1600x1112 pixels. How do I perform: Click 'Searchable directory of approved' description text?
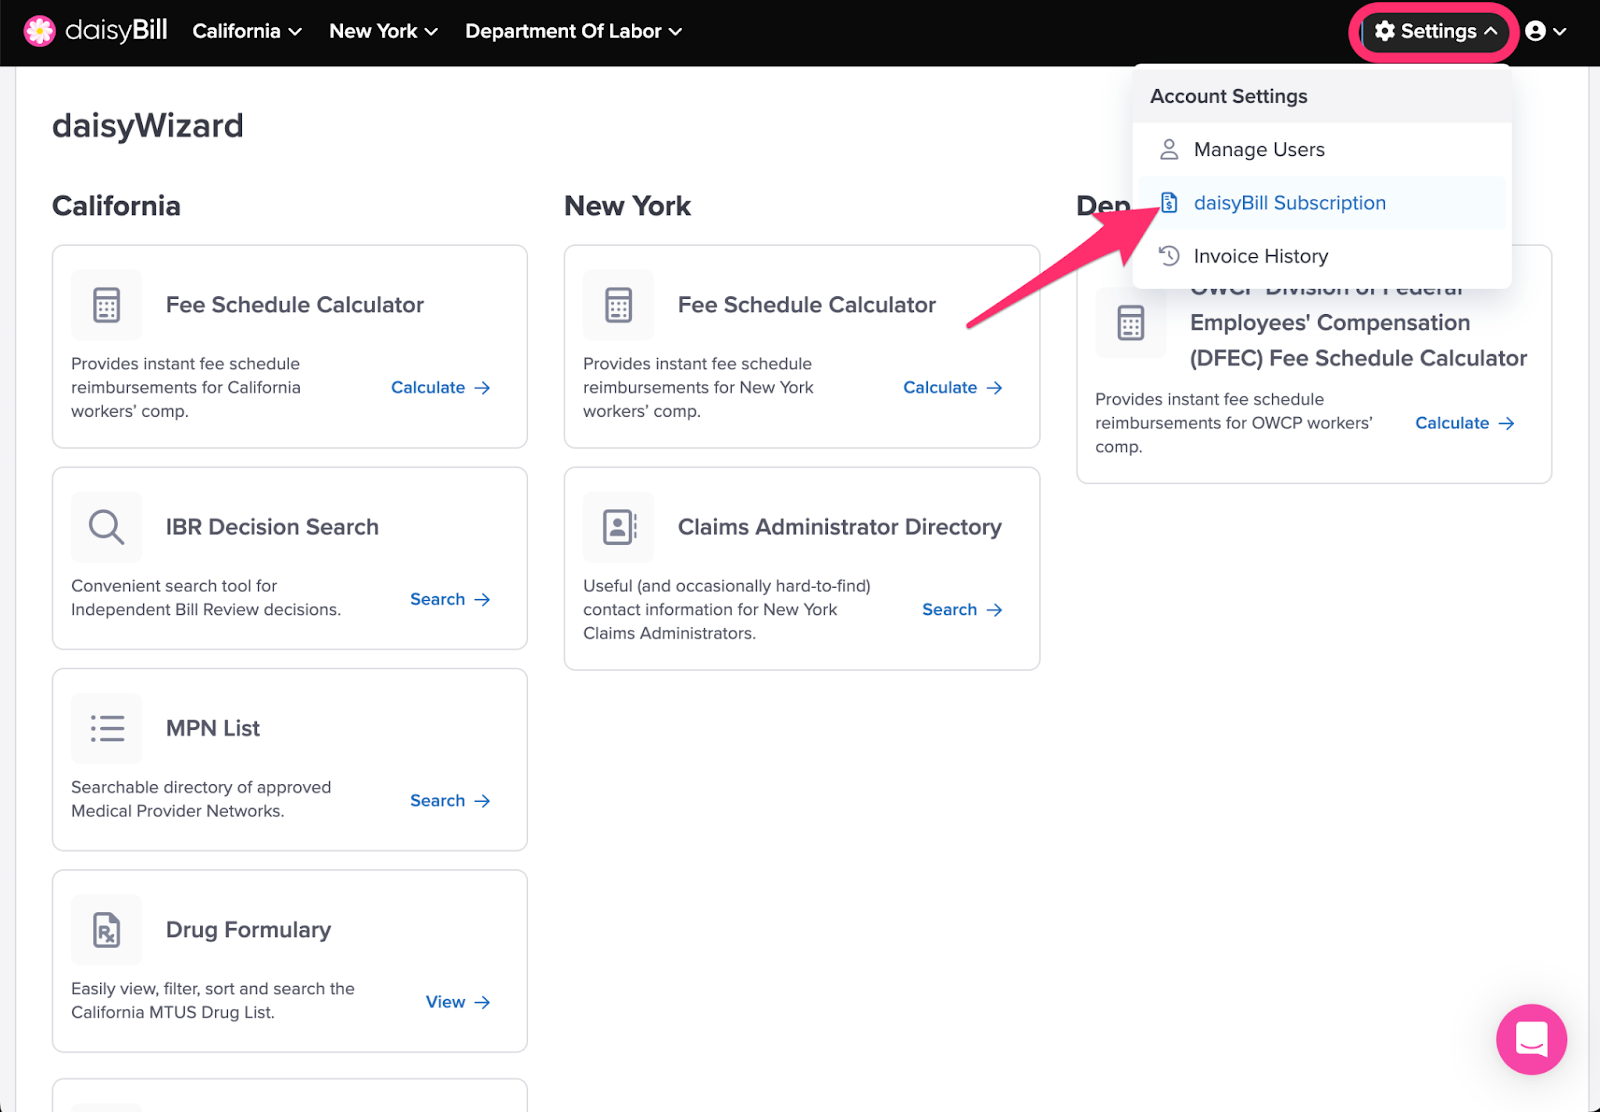click(x=201, y=788)
